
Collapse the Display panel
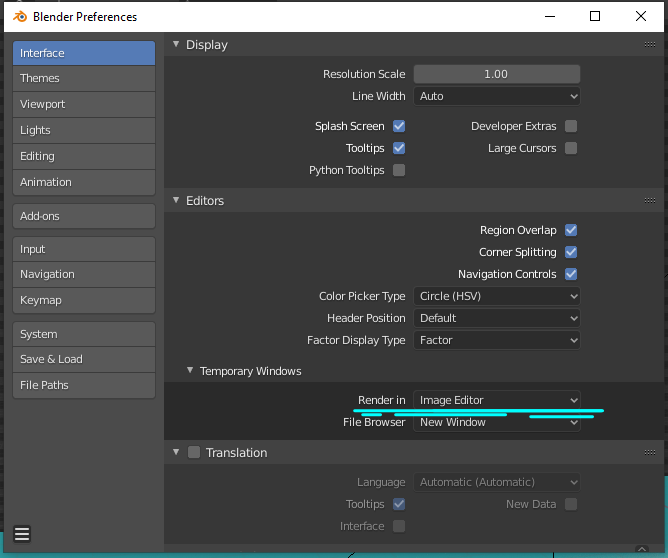(176, 44)
